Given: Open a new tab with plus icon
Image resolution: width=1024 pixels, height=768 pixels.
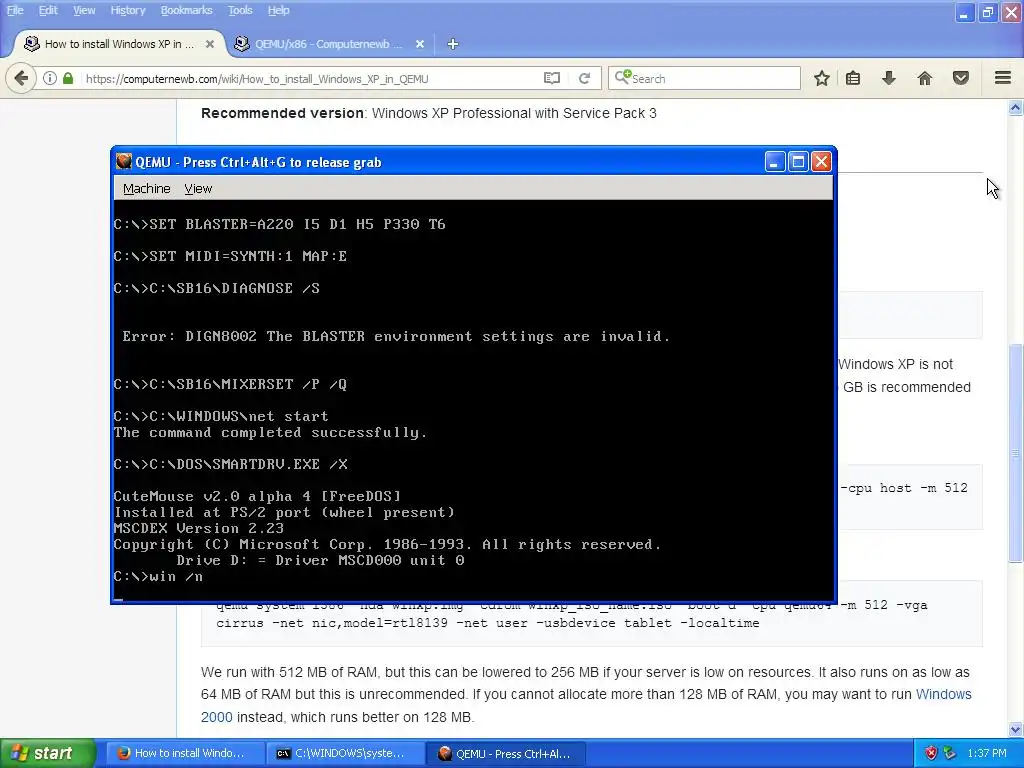Looking at the screenshot, I should tap(453, 44).
